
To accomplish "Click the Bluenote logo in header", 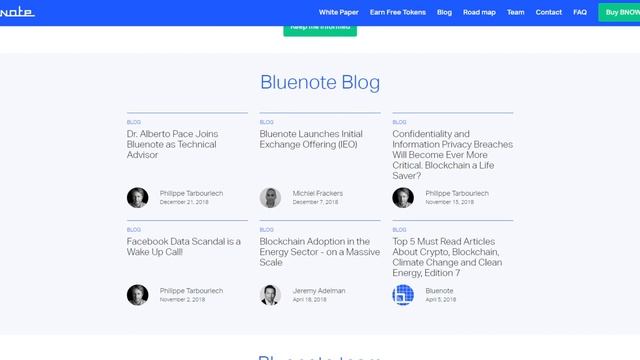I will [x=17, y=12].
